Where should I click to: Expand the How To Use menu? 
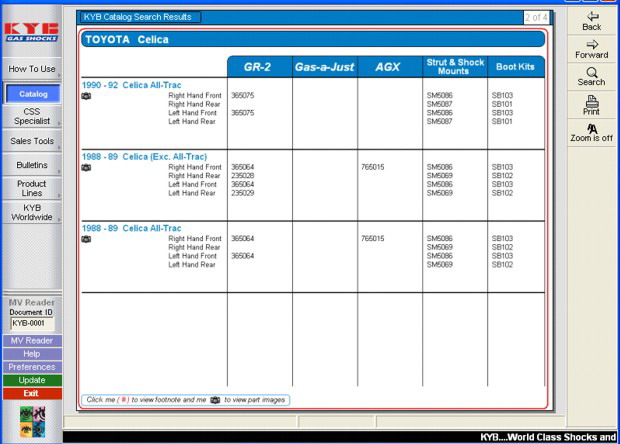pyautogui.click(x=32, y=69)
